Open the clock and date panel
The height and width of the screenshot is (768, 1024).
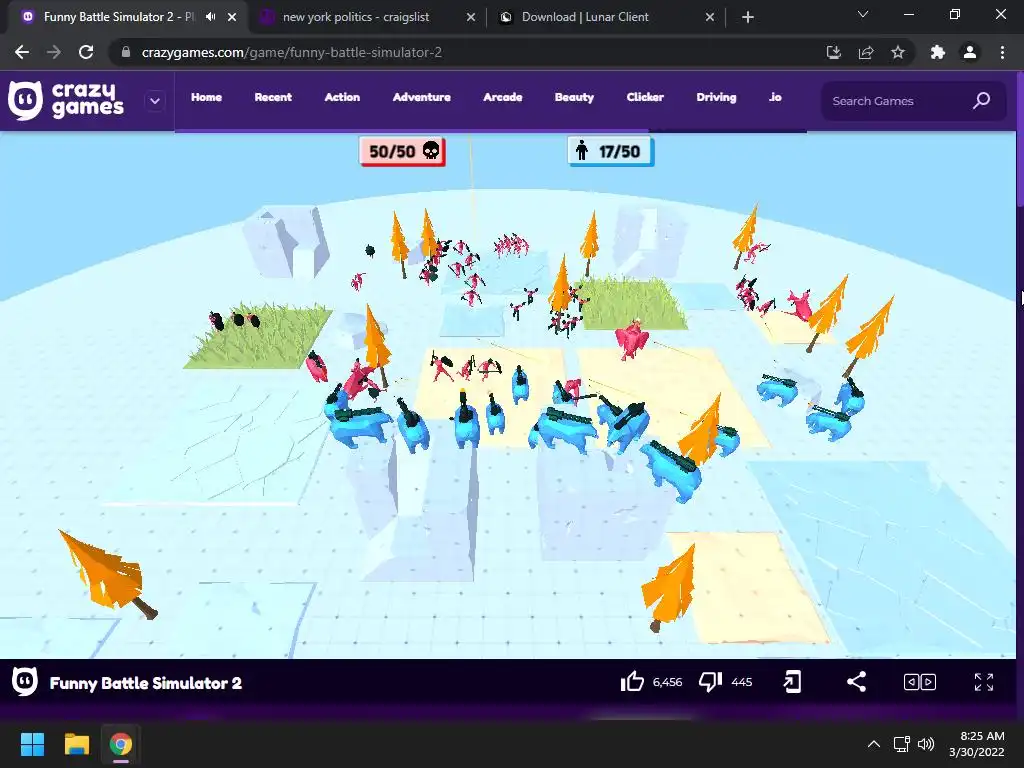[x=976, y=744]
